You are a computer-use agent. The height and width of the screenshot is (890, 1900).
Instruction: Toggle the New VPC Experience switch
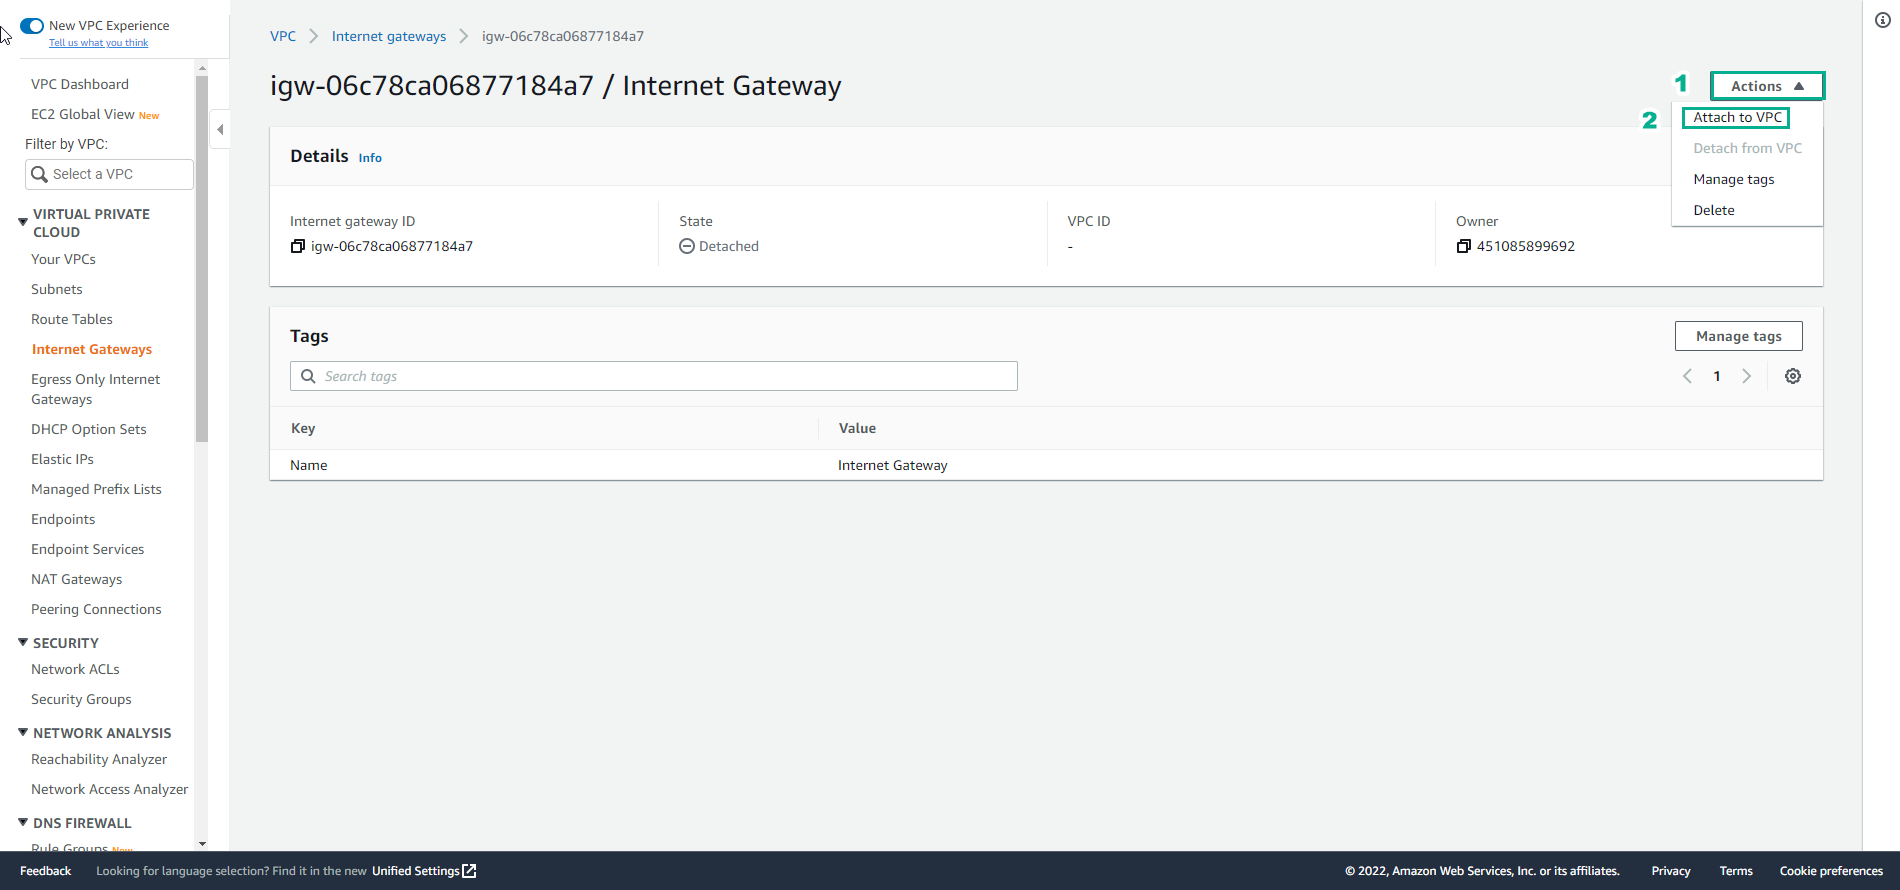coord(32,26)
